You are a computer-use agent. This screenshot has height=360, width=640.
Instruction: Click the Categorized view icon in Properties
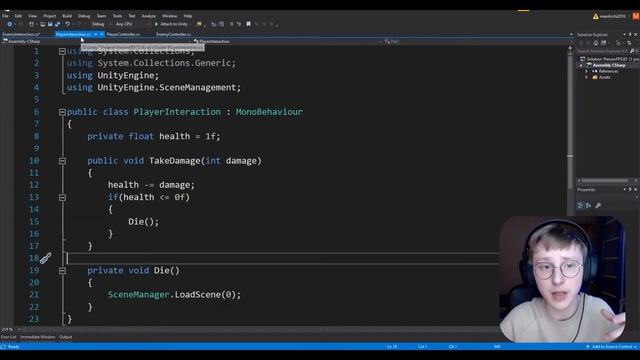click(580, 205)
